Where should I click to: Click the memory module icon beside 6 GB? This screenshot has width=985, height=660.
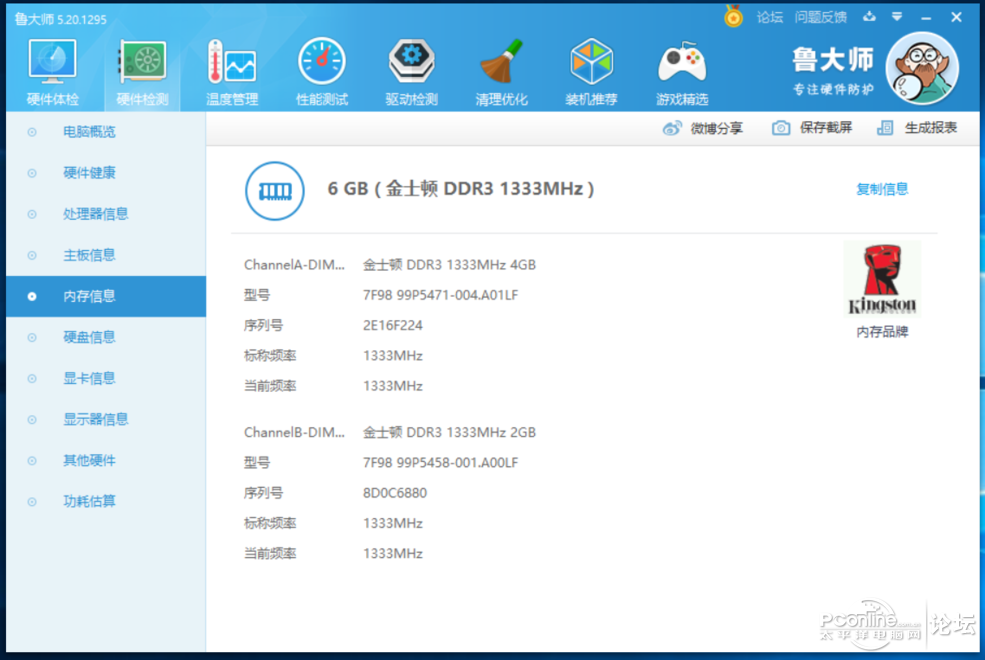tap(275, 191)
